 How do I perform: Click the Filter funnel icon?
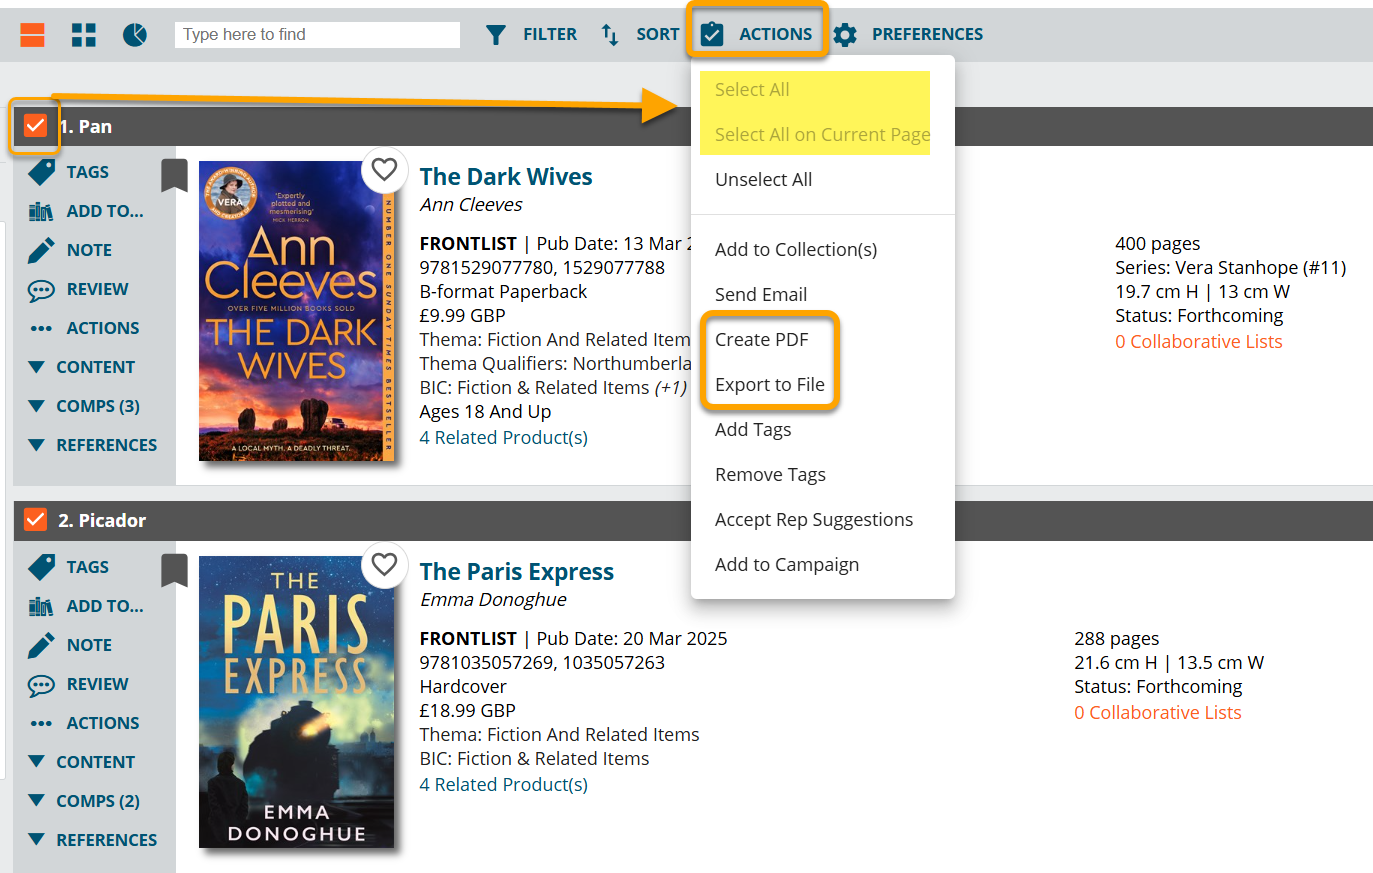click(x=495, y=35)
